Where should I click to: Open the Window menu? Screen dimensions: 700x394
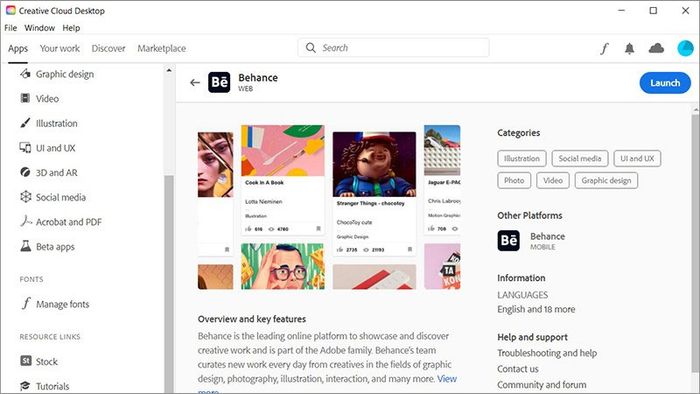(40, 28)
